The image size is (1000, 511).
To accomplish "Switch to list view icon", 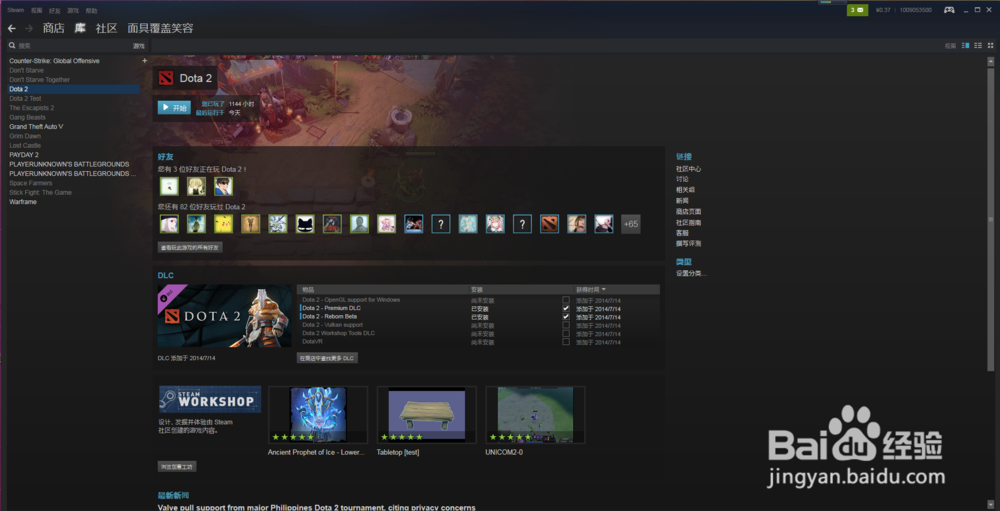I will [978, 45].
